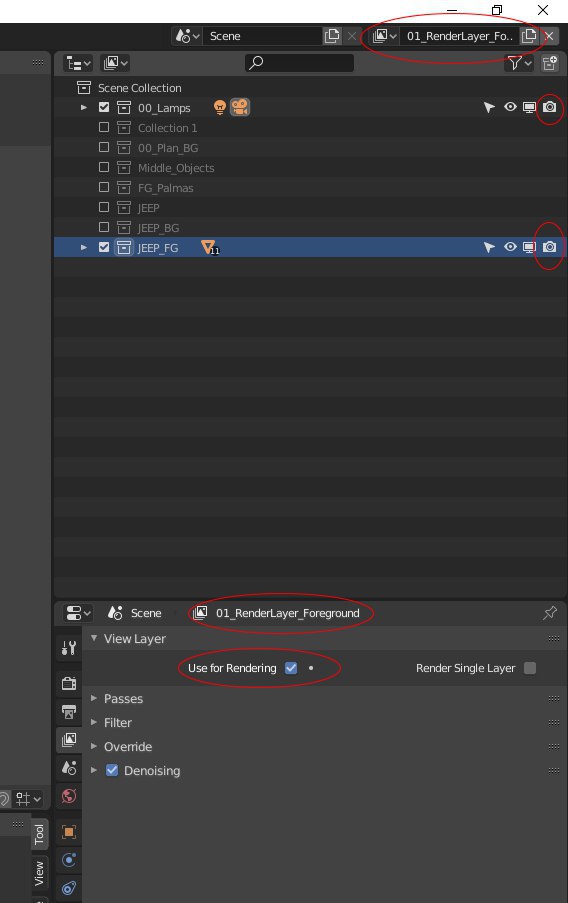Click the 01_RenderLayer_Fo.. view layer name field
568x903 pixels.
pos(459,36)
